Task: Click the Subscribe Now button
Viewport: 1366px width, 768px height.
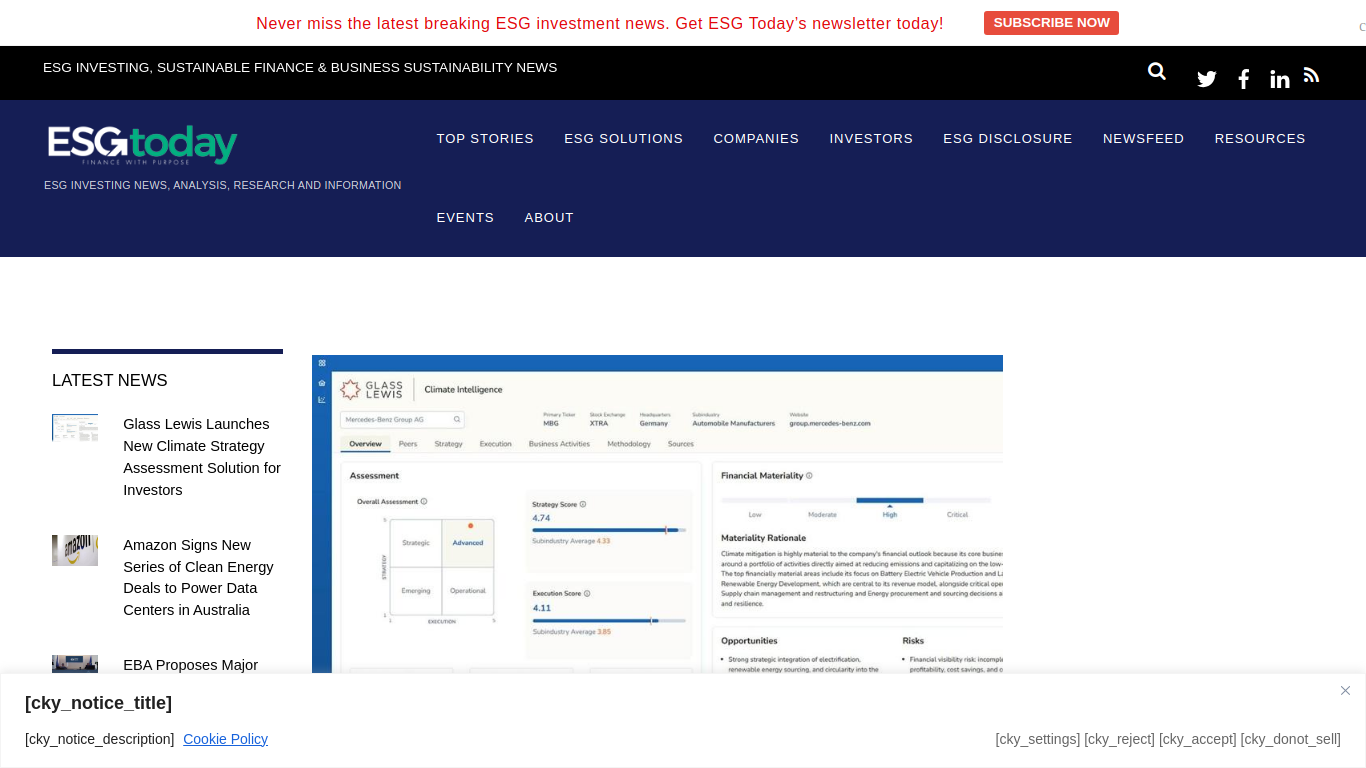Action: 1051,23
